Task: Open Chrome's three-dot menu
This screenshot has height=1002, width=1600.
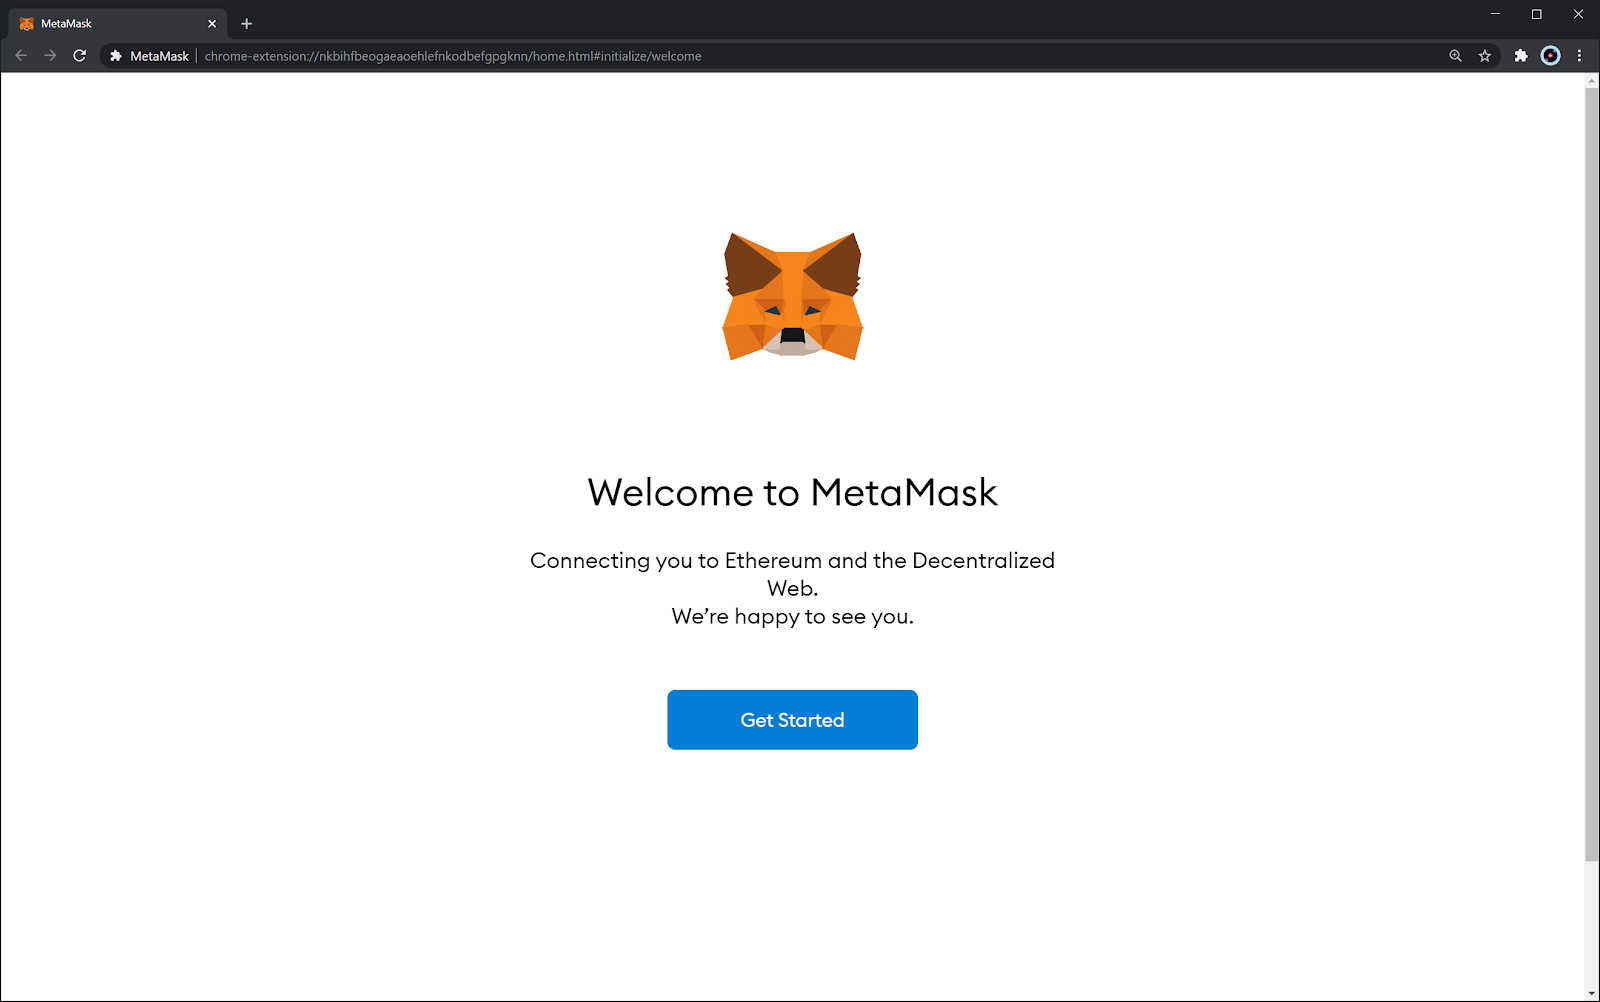Action: 1580,56
